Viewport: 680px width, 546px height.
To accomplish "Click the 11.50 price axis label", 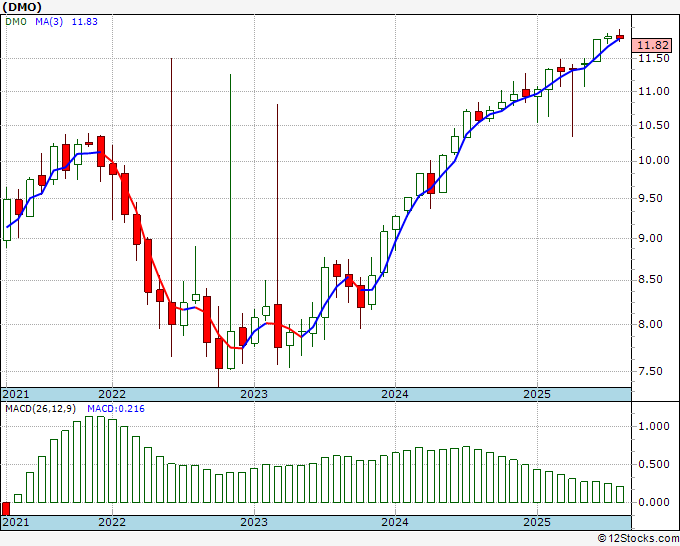I will point(654,58).
